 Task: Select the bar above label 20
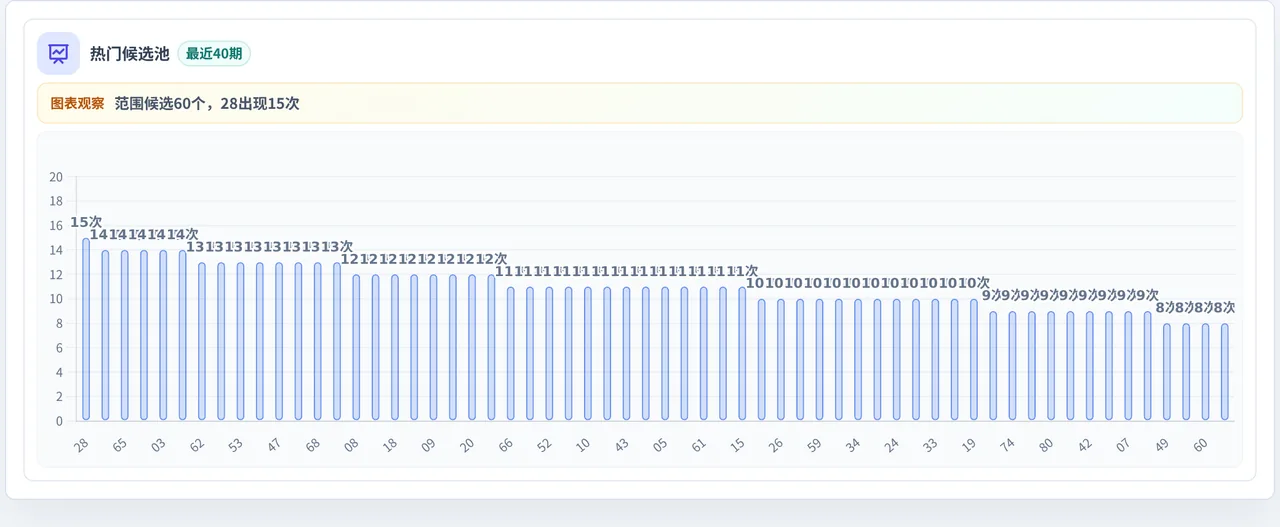472,347
